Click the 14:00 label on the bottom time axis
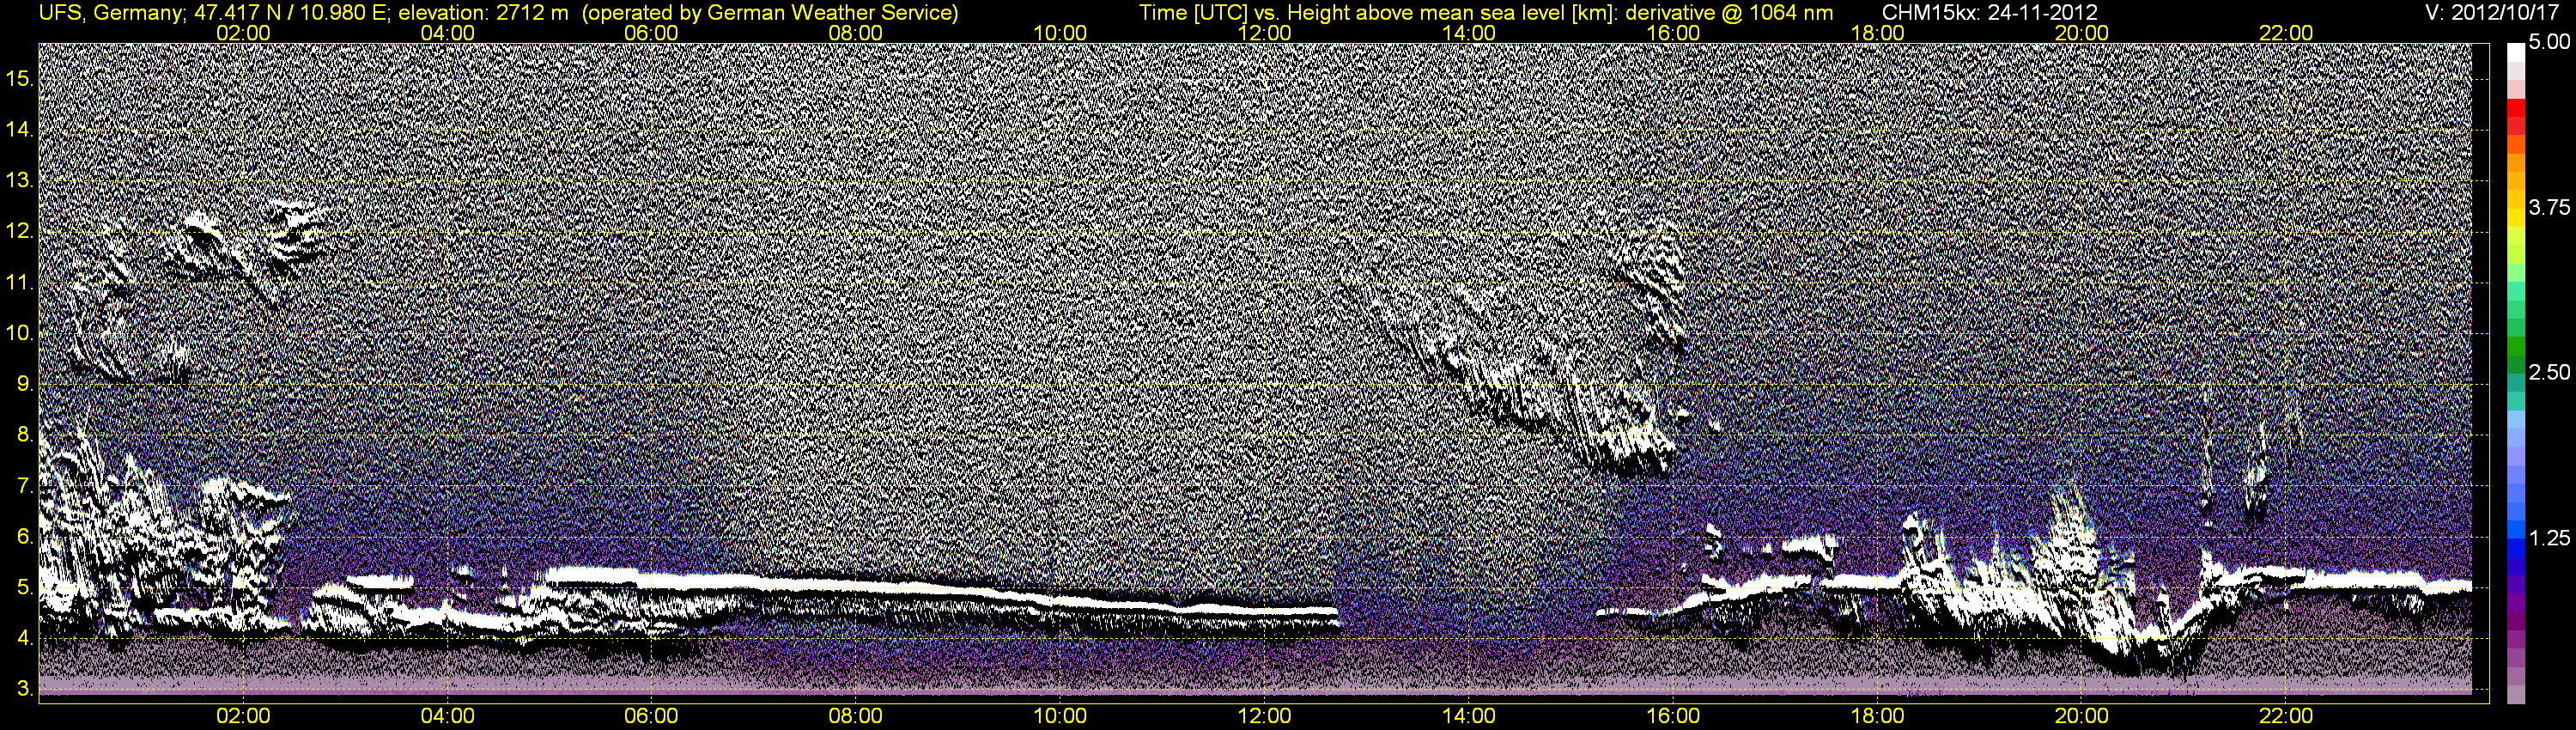 (1469, 716)
